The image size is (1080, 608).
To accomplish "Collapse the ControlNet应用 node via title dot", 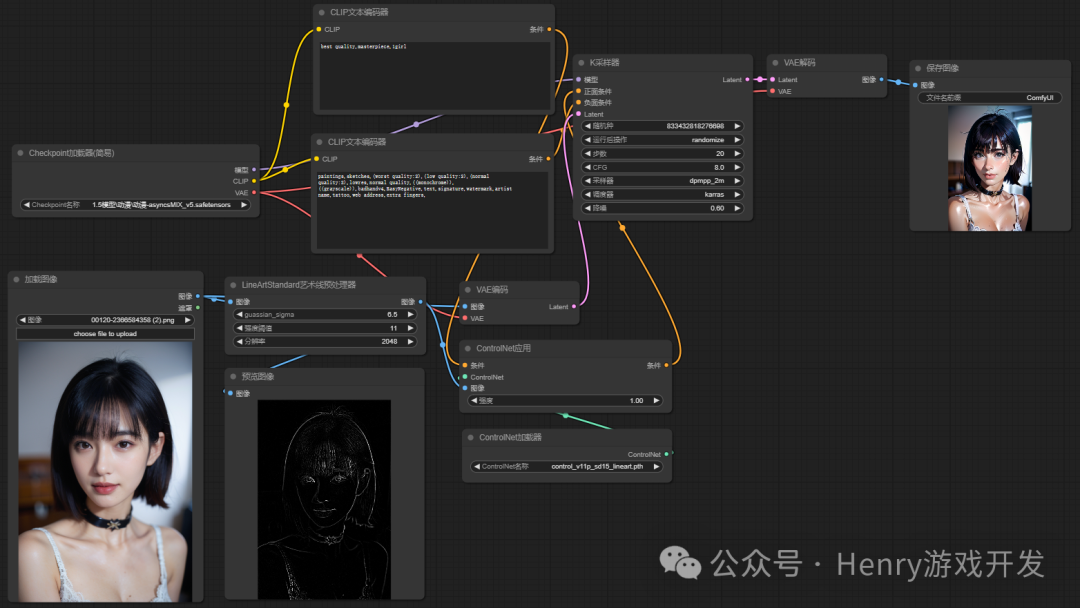I will (468, 348).
